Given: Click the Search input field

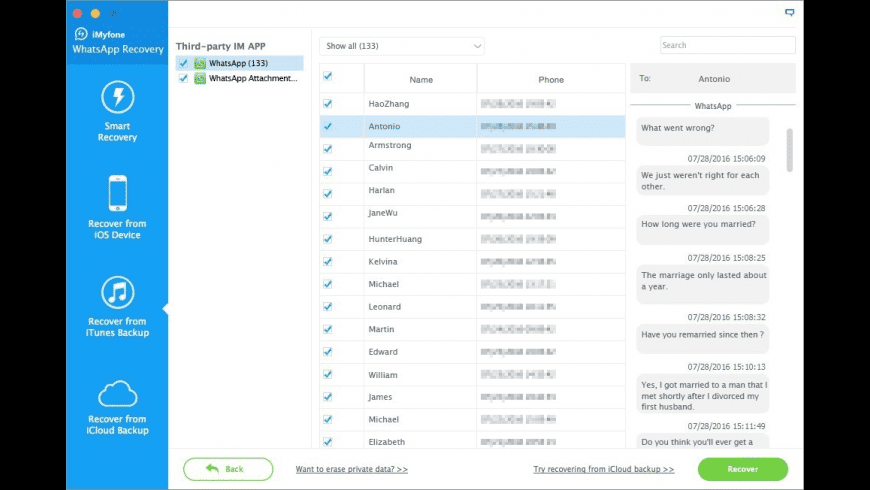Looking at the screenshot, I should click(727, 45).
